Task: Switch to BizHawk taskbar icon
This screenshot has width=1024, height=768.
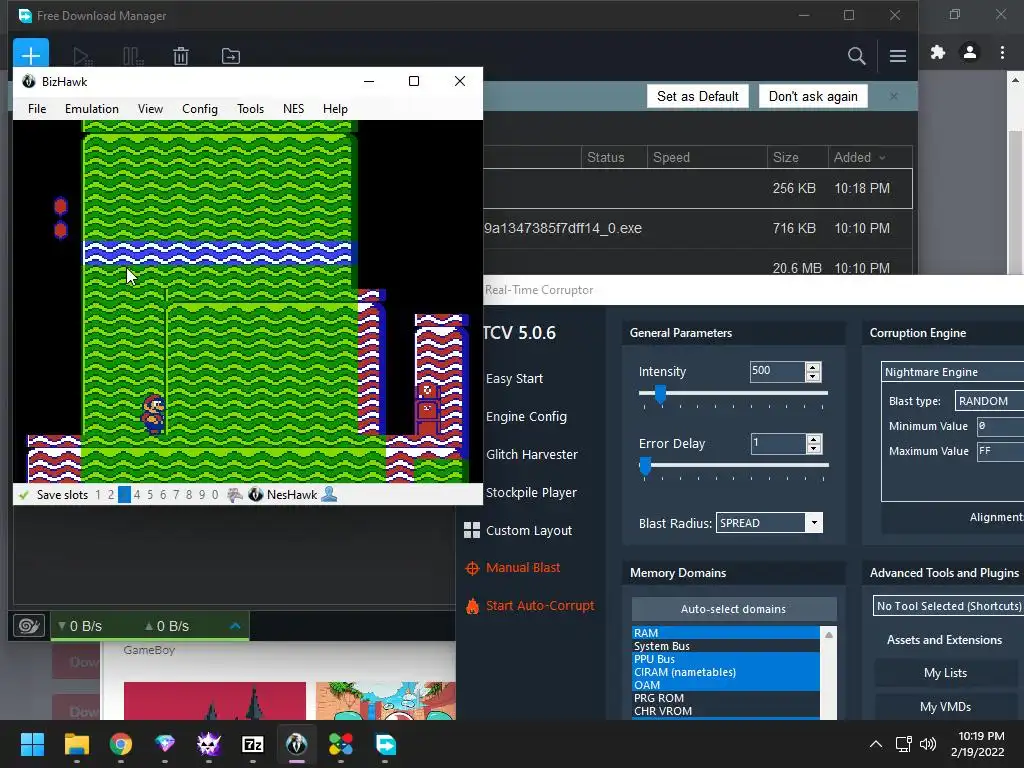Action: [296, 744]
